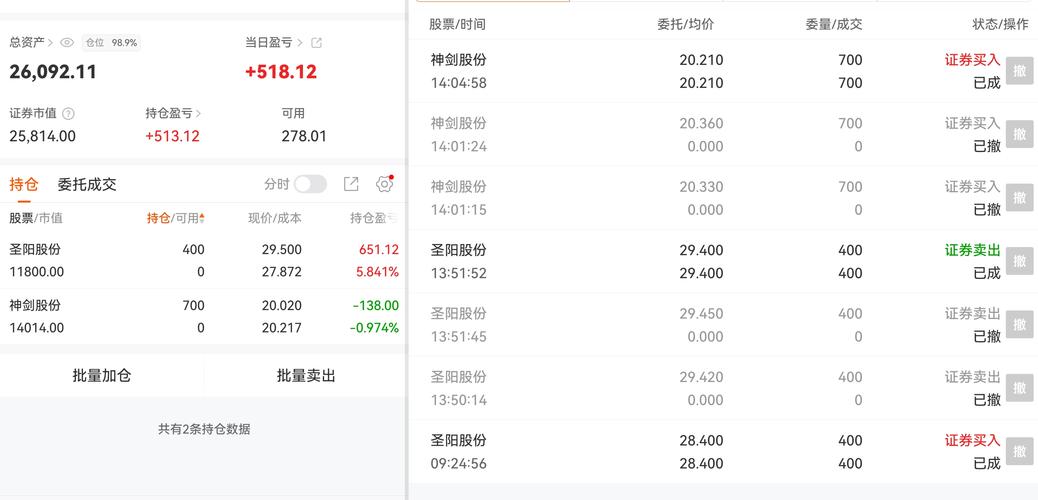Click the 撤 icon for 14:01:24 order

point(1018,134)
